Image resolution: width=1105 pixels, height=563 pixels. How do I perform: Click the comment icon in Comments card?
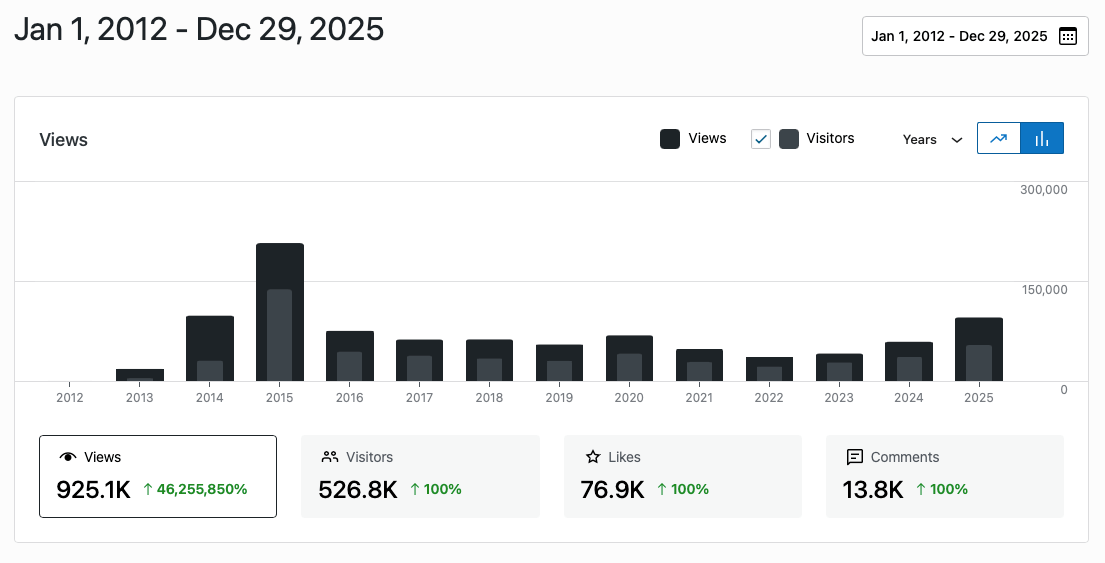tap(854, 457)
